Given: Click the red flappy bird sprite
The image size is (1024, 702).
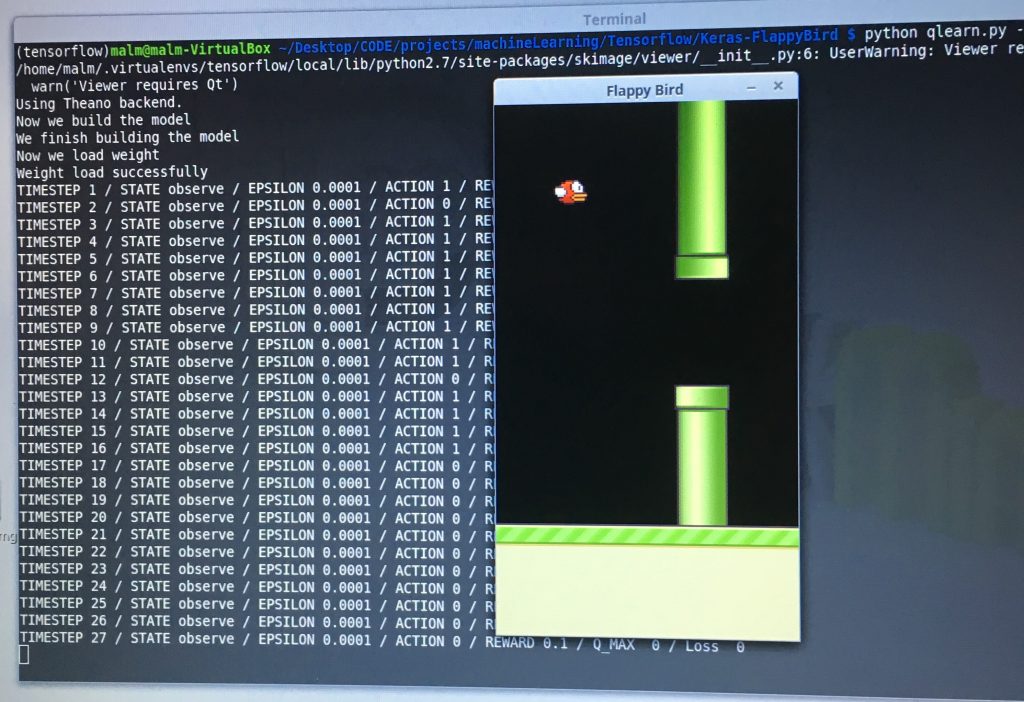Looking at the screenshot, I should click(x=571, y=191).
